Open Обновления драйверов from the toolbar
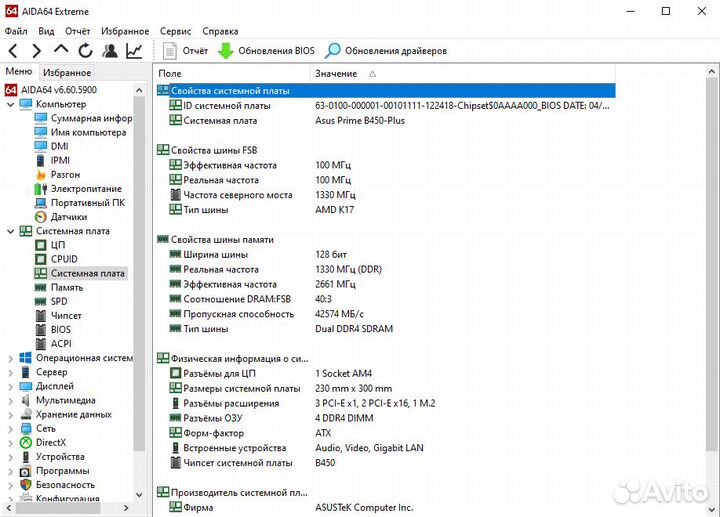The width and height of the screenshot is (720, 517). (x=386, y=51)
